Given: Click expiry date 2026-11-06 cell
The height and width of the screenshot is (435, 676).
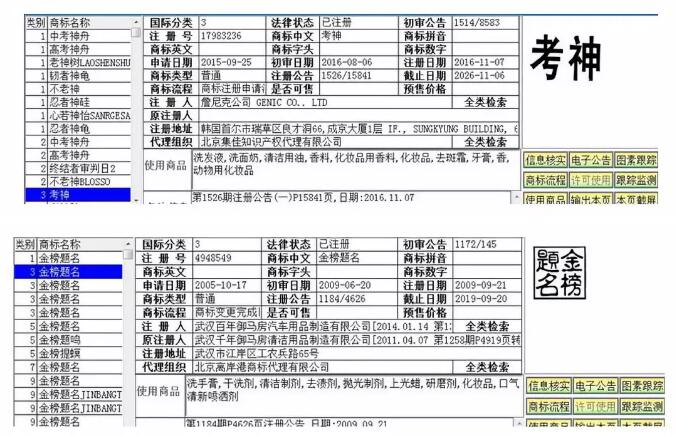Looking at the screenshot, I should pos(485,75).
